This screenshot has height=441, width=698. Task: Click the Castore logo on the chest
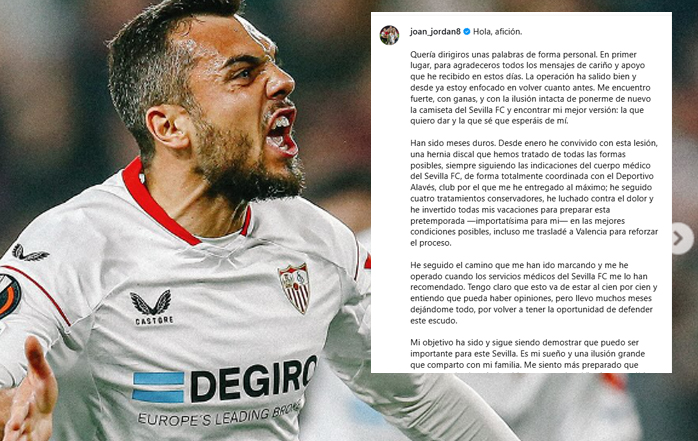[153, 307]
